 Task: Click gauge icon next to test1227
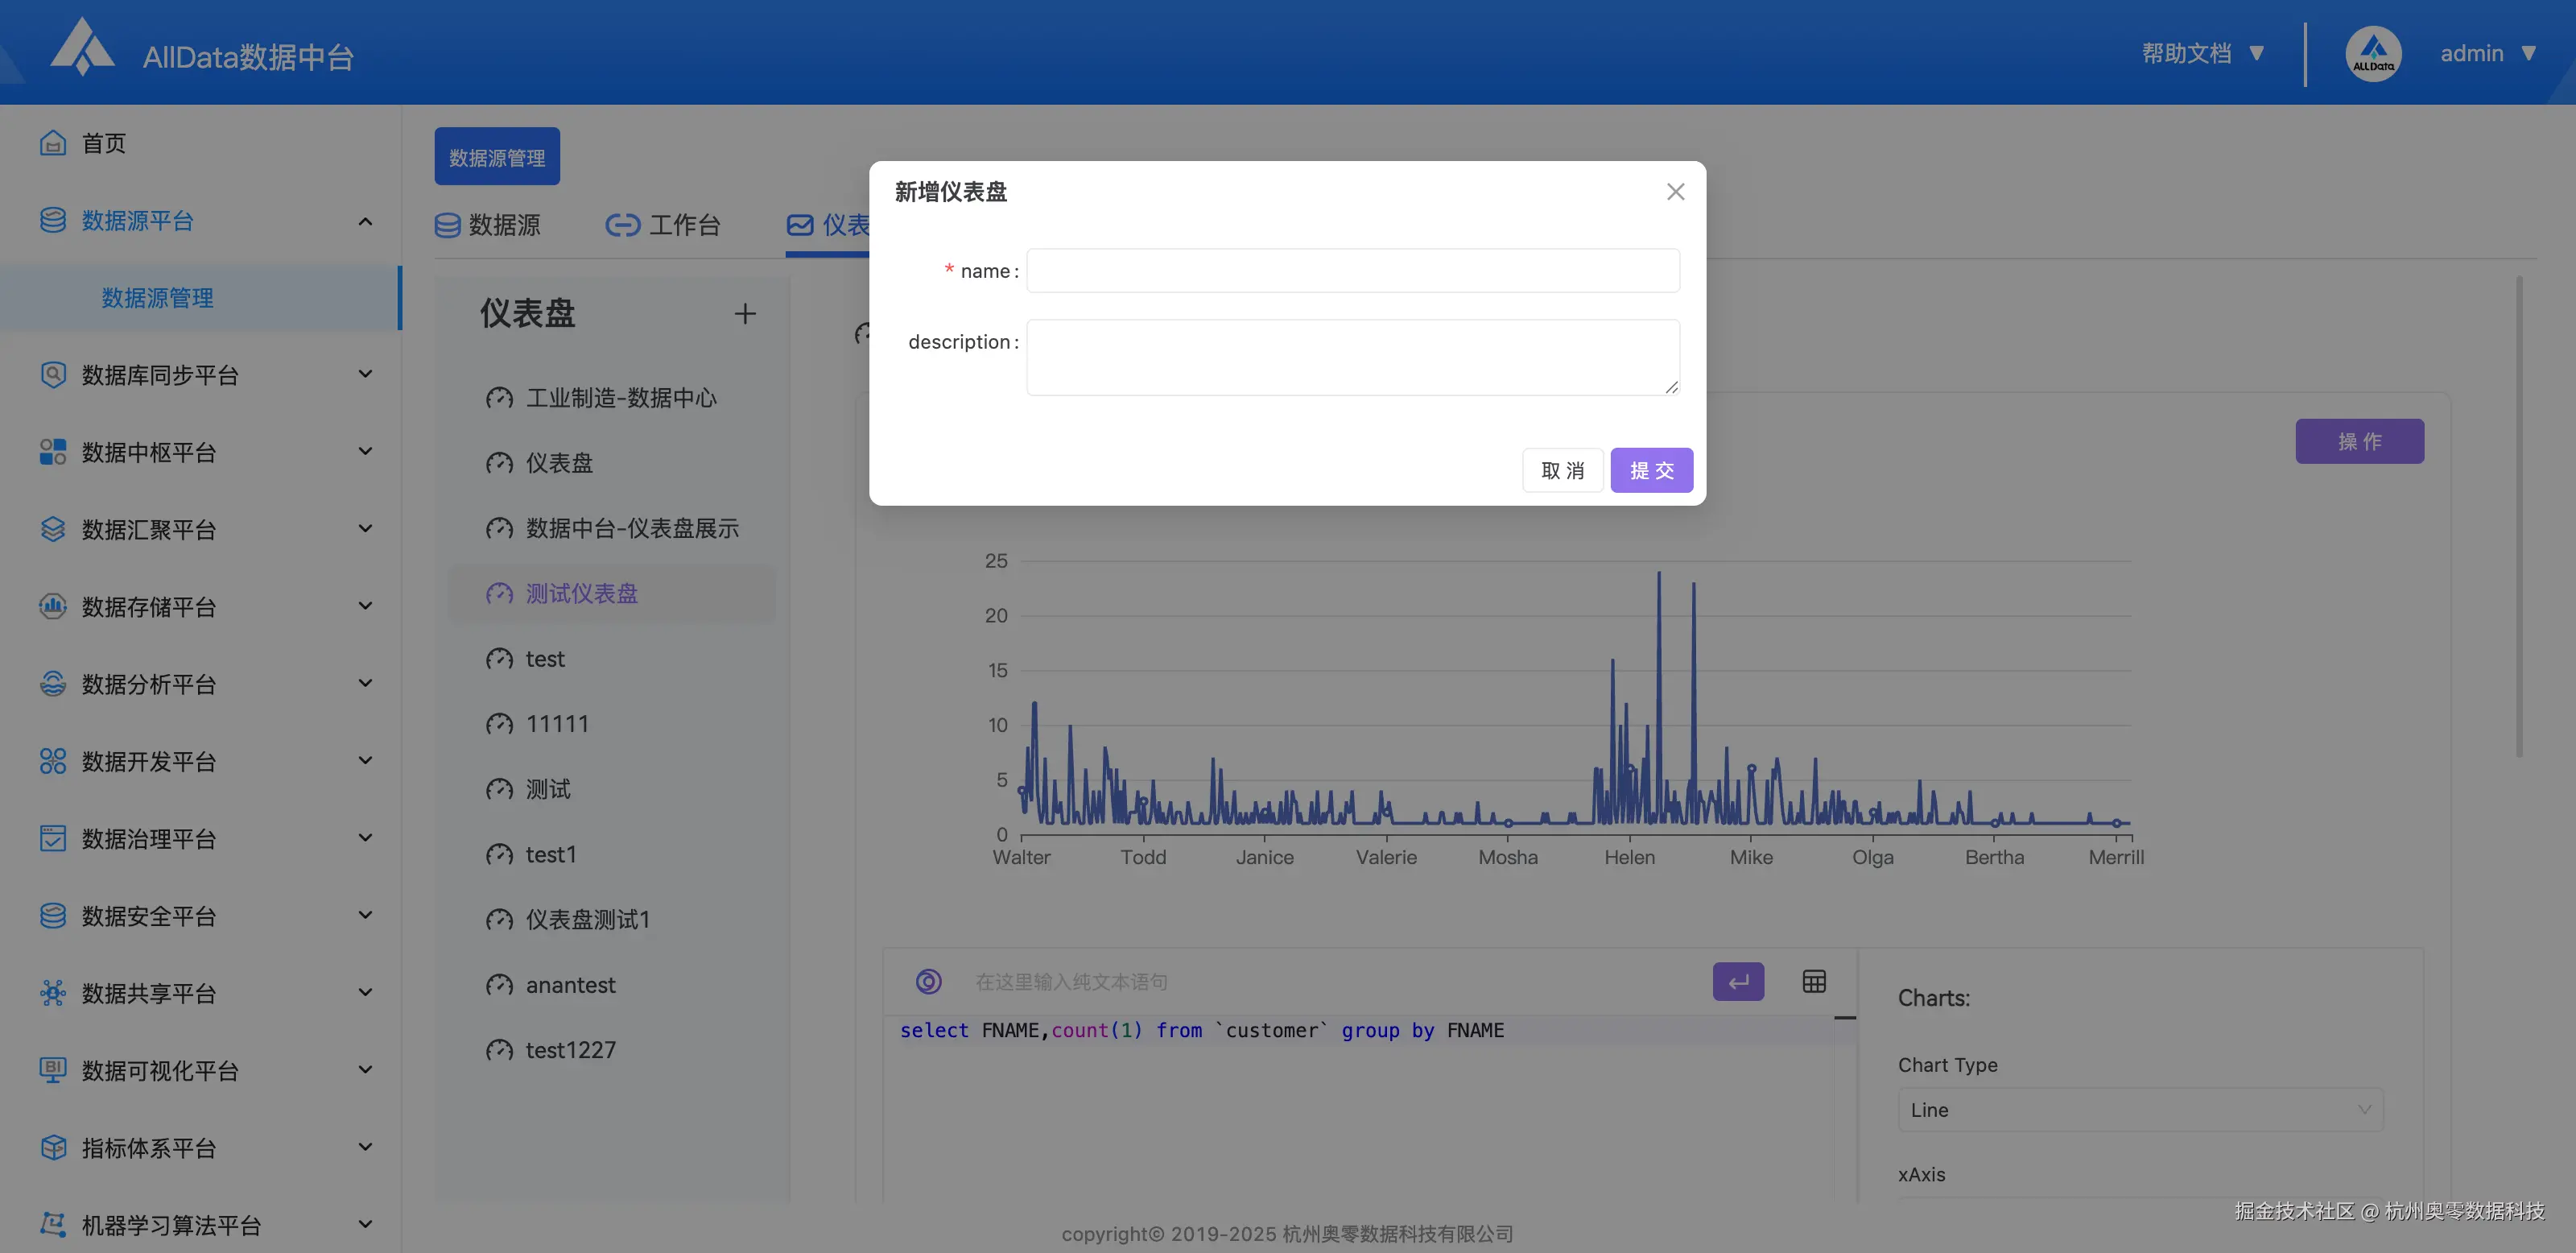click(x=499, y=1050)
